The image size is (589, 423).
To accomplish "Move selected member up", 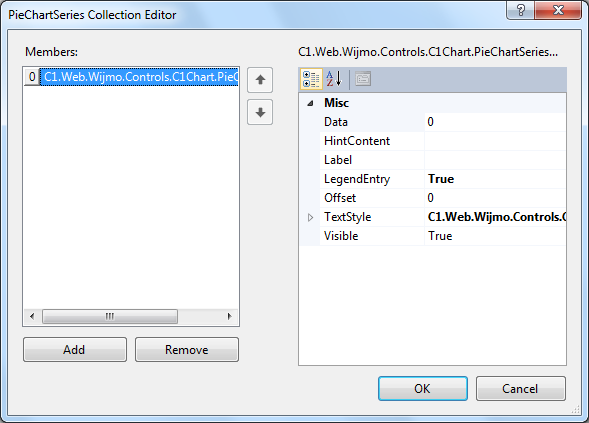I will [260, 80].
